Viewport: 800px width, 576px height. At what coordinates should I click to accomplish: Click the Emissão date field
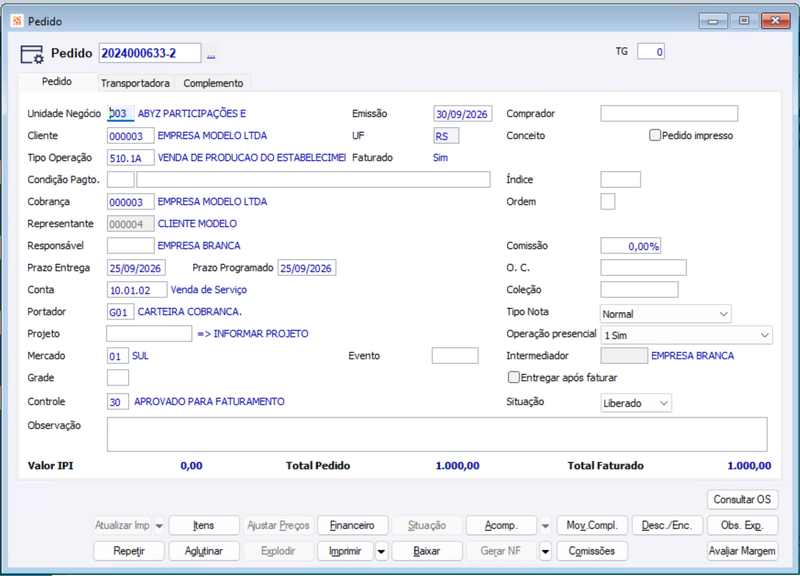pyautogui.click(x=463, y=113)
